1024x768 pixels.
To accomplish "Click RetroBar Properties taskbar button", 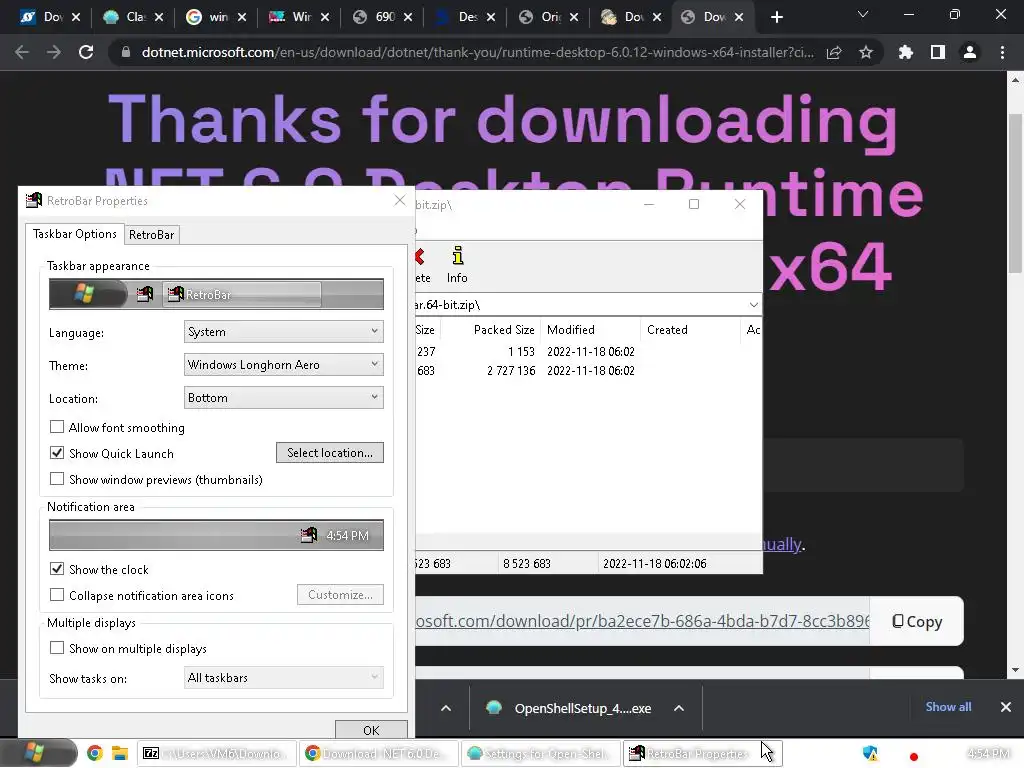I will [x=703, y=754].
